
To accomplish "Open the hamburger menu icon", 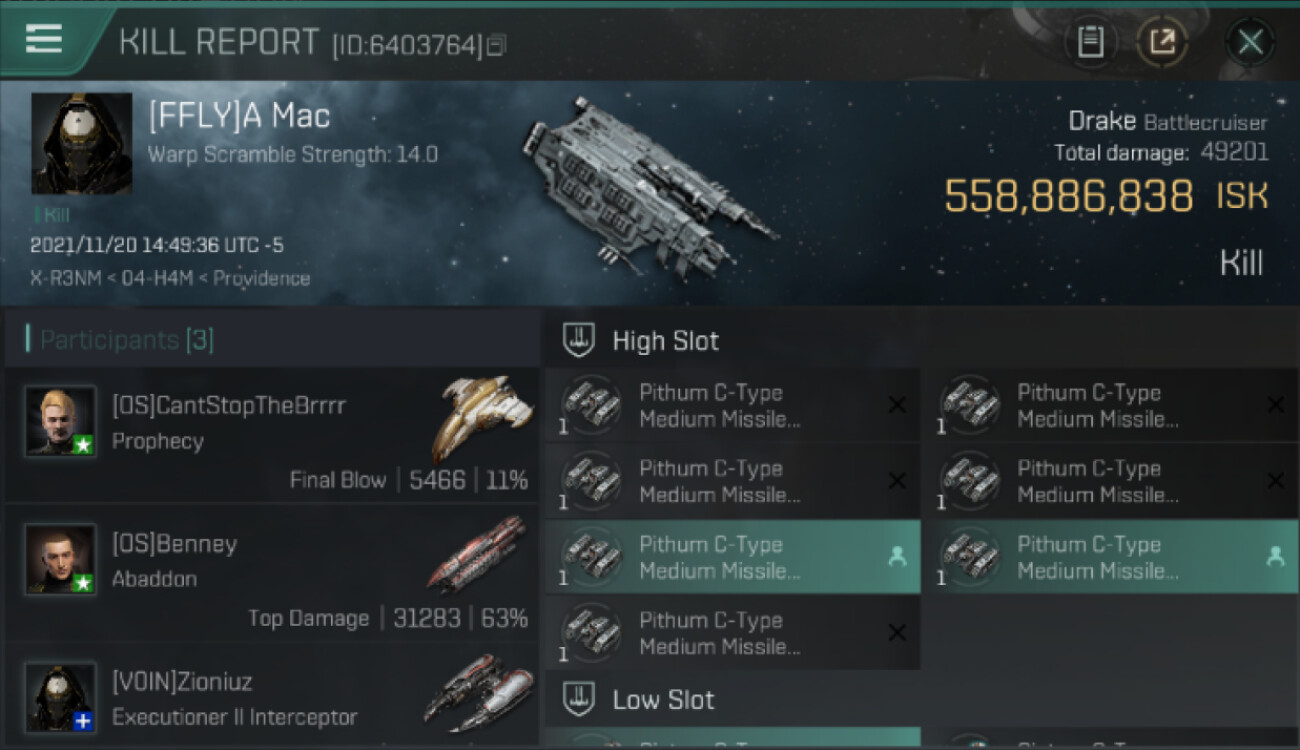I will click(43, 39).
